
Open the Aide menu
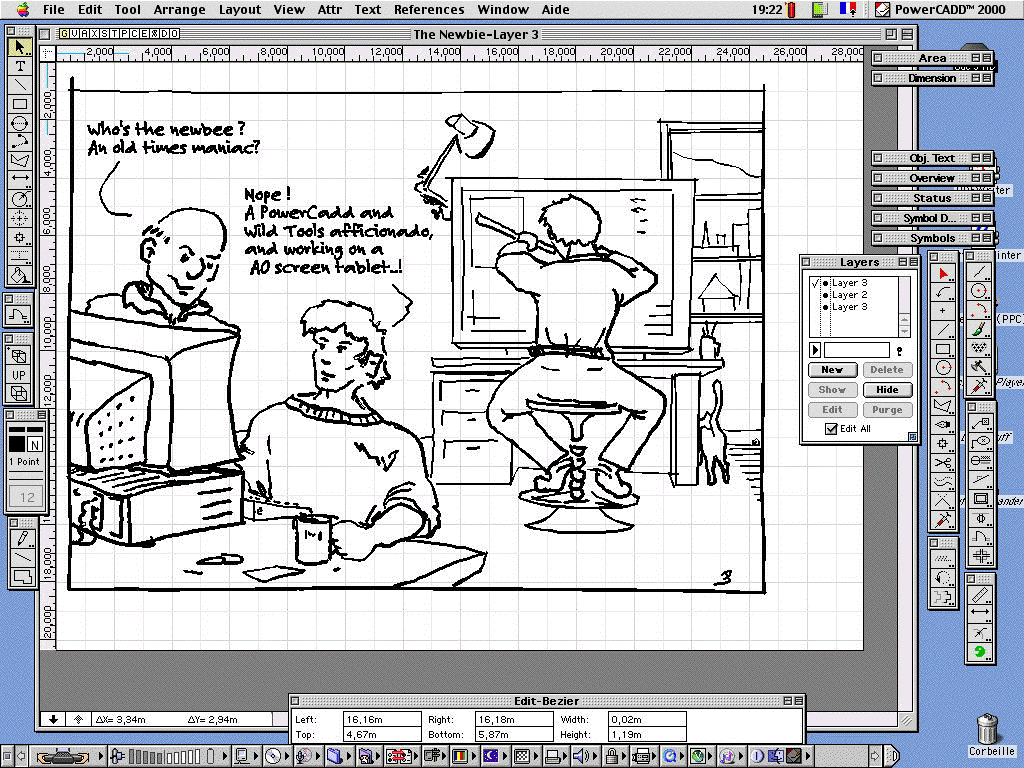tap(556, 9)
